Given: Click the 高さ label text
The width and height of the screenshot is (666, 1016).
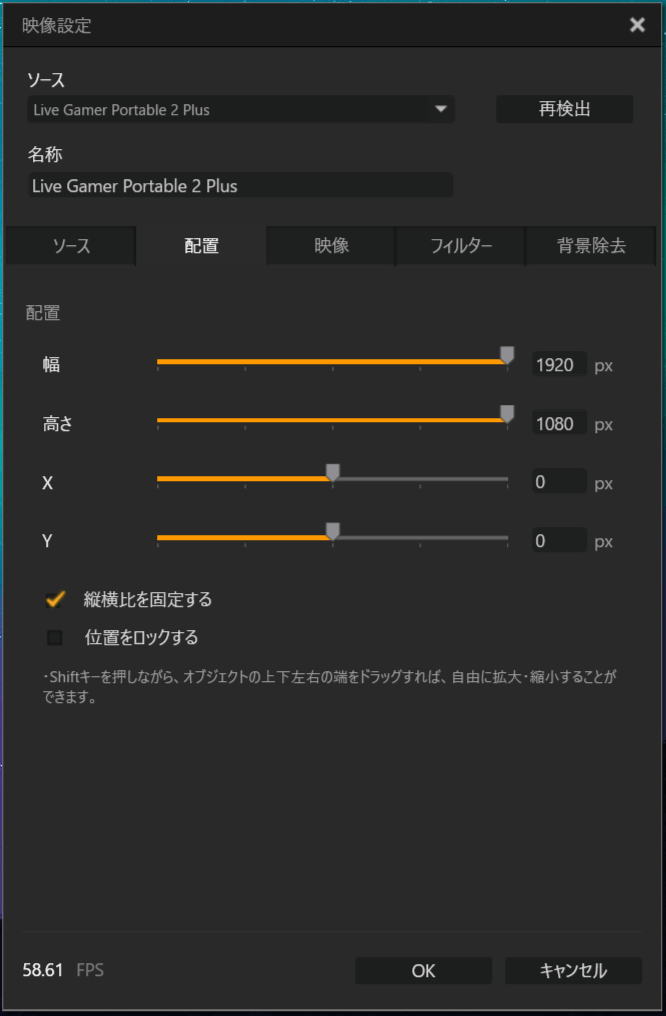Looking at the screenshot, I should (x=58, y=424).
